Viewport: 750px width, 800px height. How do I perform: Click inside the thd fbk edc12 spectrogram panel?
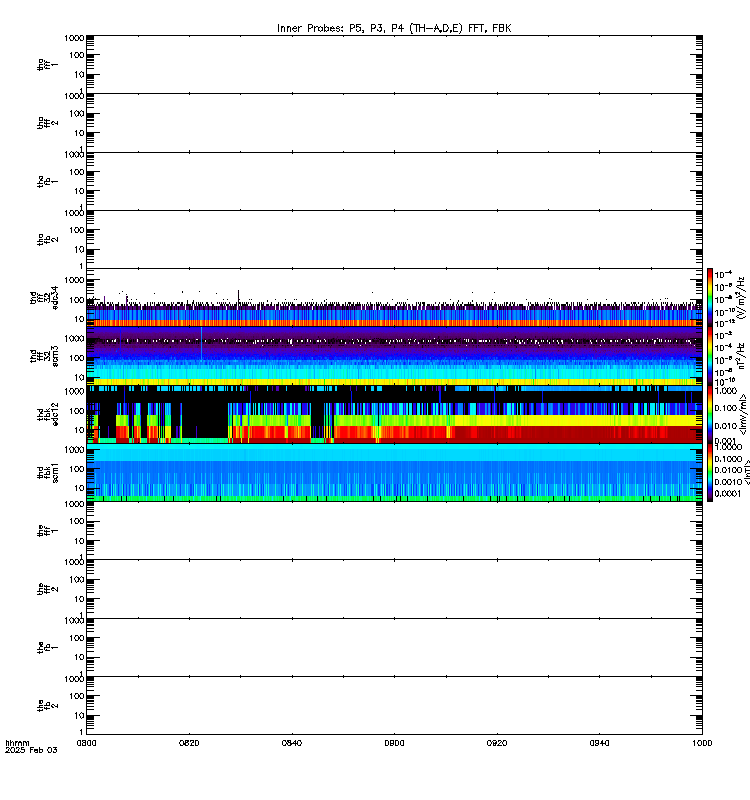tap(394, 414)
